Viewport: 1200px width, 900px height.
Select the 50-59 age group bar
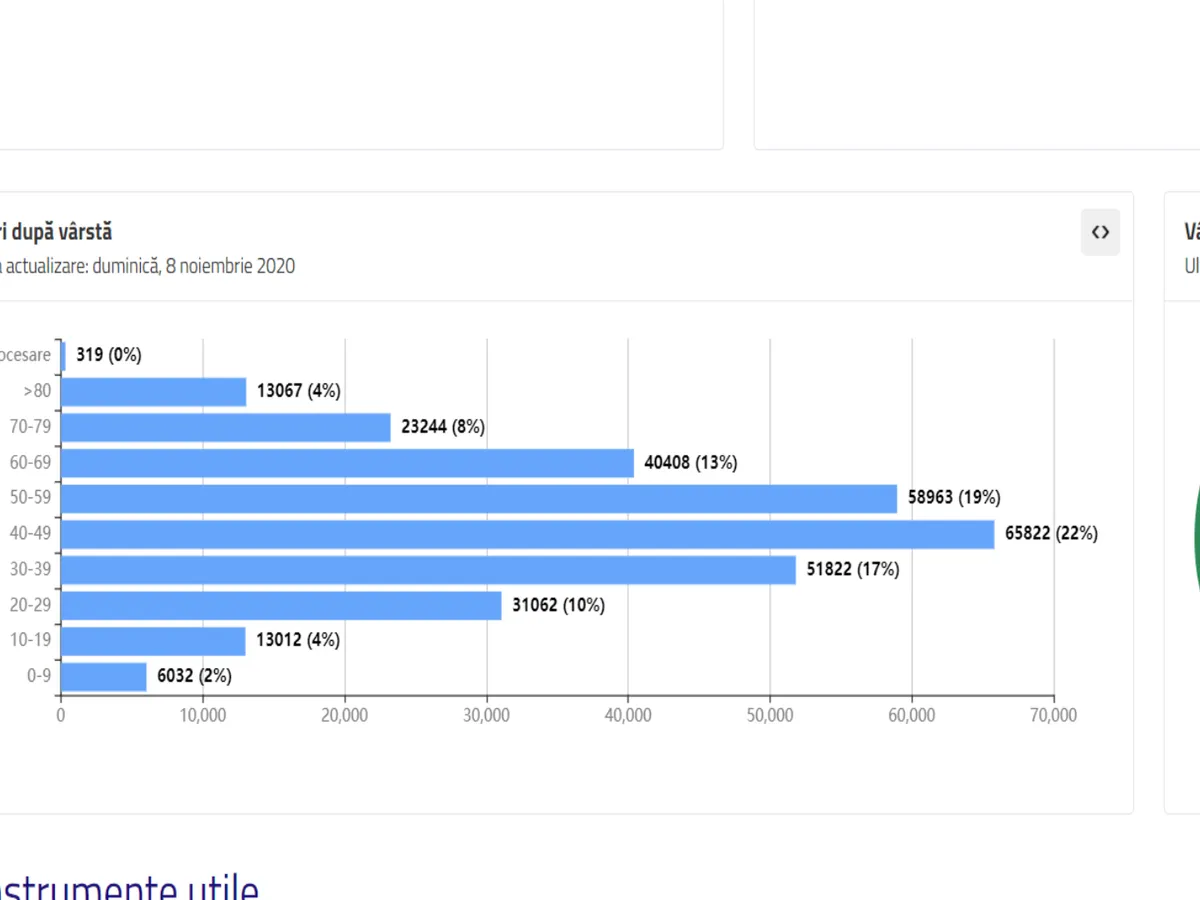478,498
